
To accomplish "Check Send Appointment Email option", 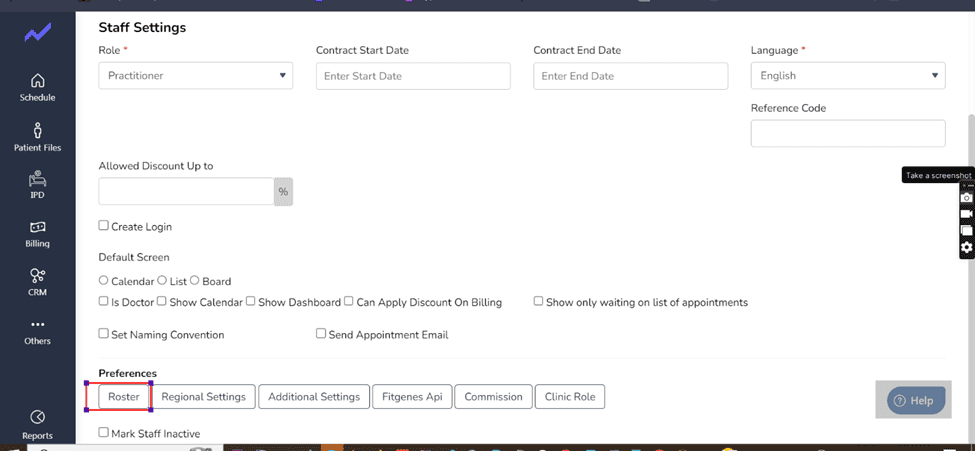I will click(x=321, y=333).
